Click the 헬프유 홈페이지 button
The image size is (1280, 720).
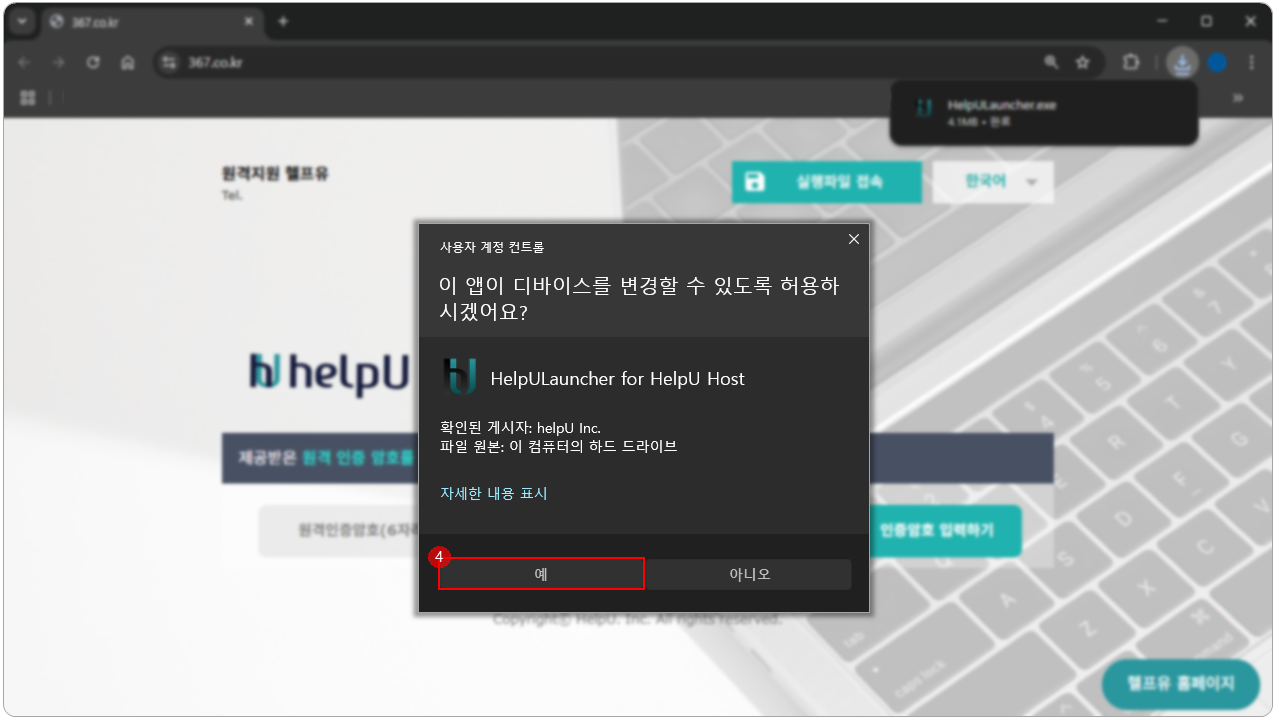1180,684
